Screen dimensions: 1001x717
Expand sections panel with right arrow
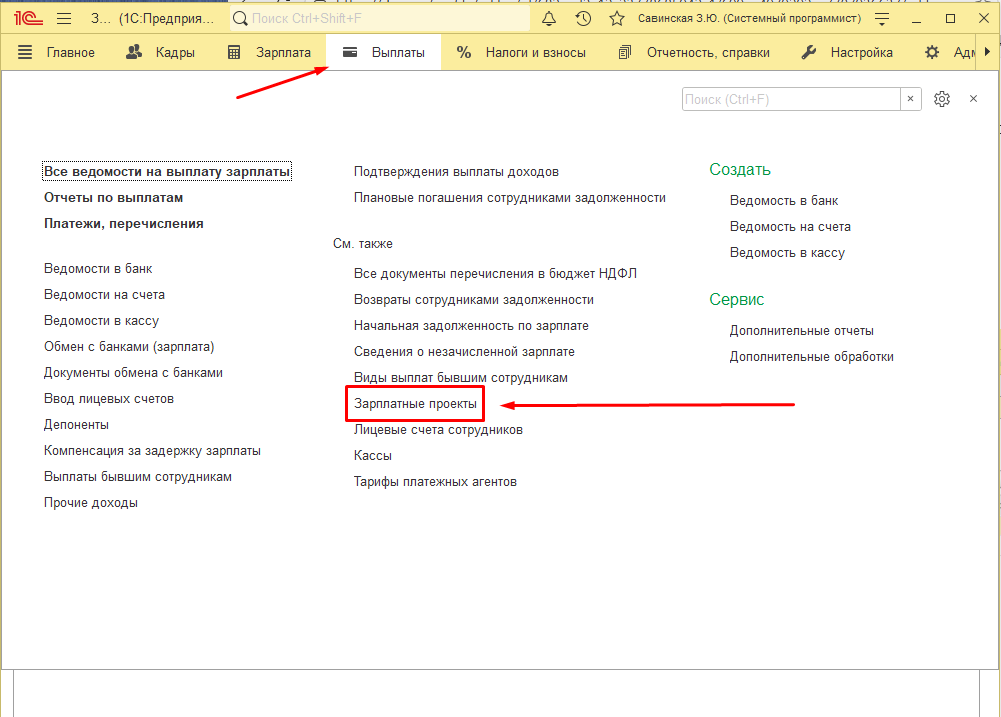tap(988, 52)
